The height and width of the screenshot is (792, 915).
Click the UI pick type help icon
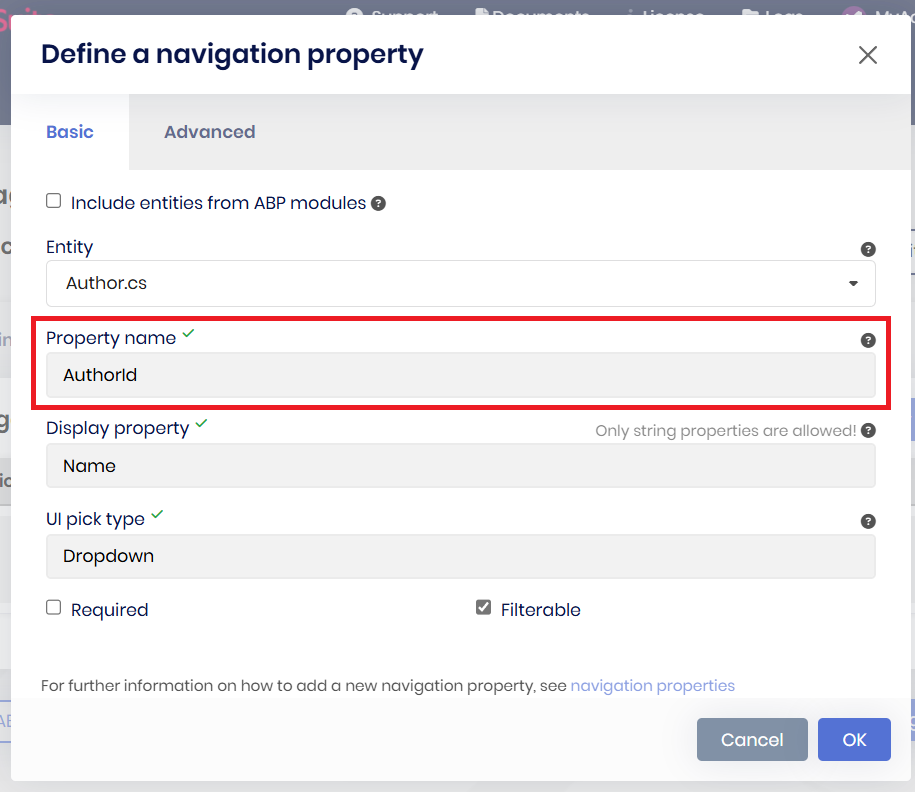click(868, 521)
